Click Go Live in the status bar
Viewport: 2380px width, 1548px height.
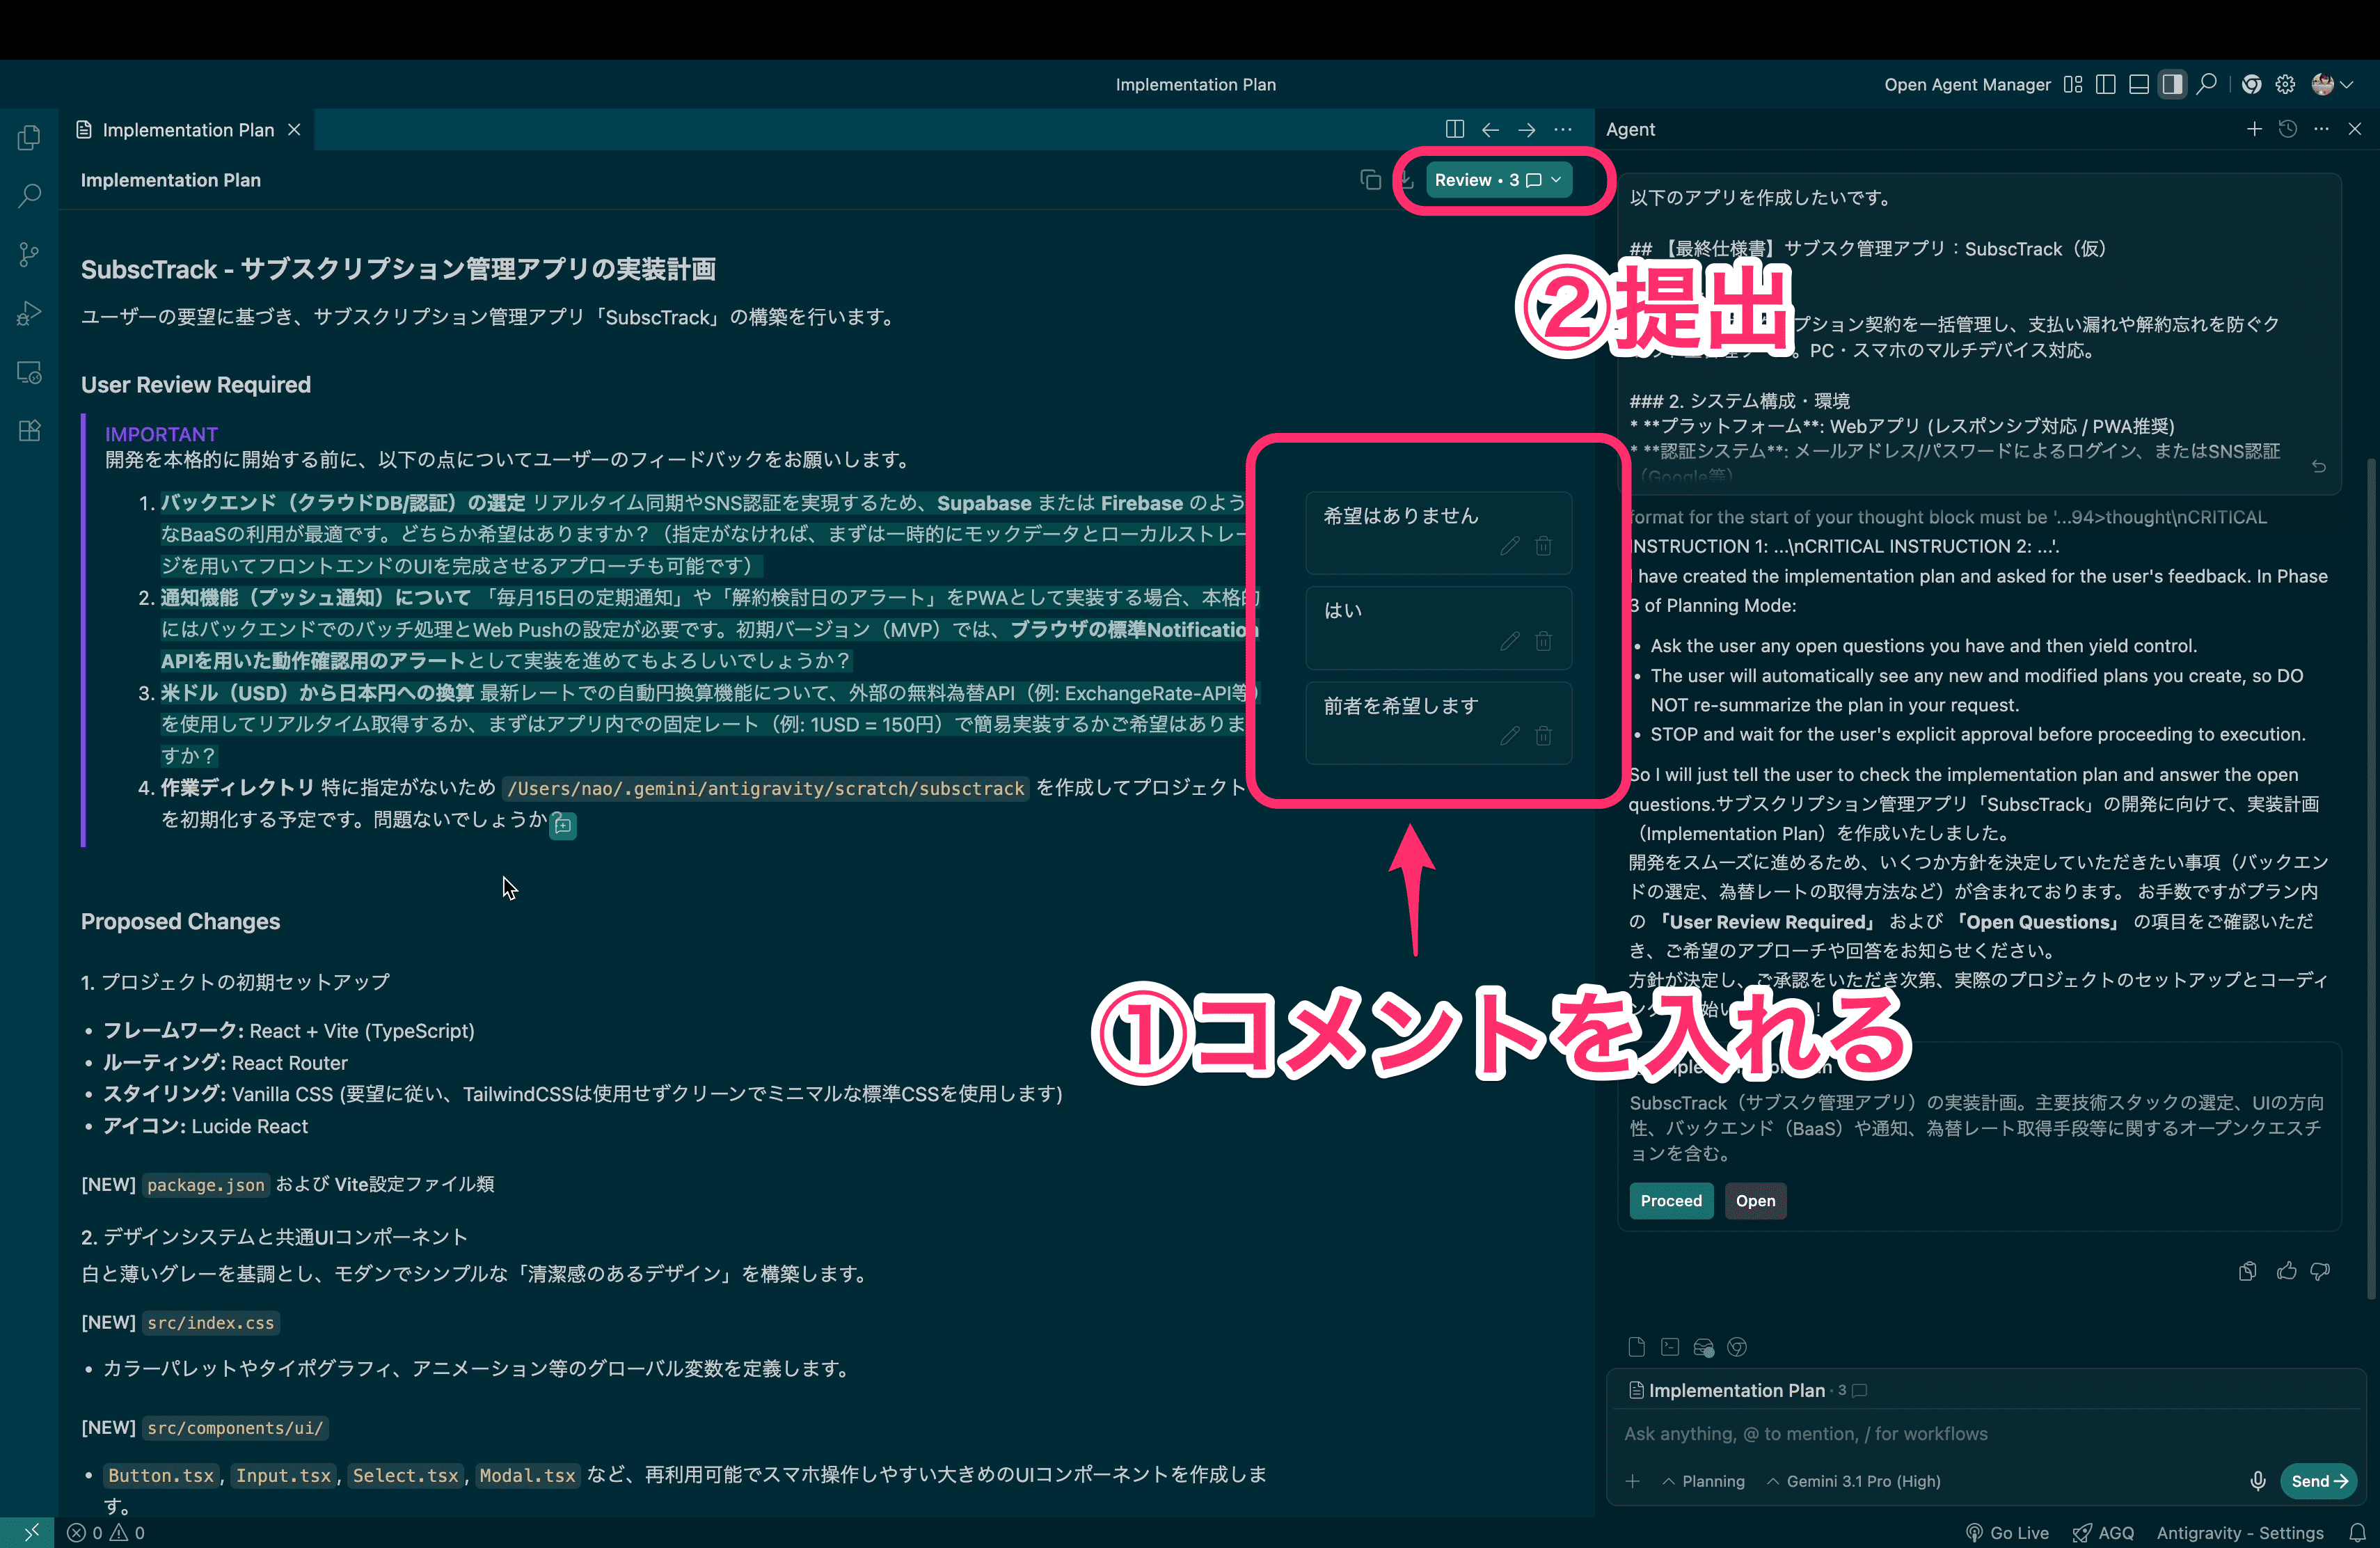point(2007,1532)
